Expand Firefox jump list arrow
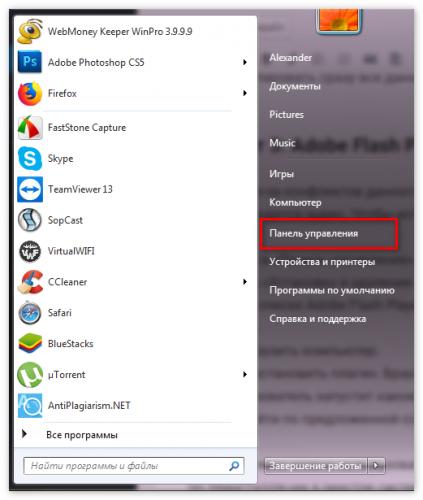The image size is (423, 500). [245, 93]
